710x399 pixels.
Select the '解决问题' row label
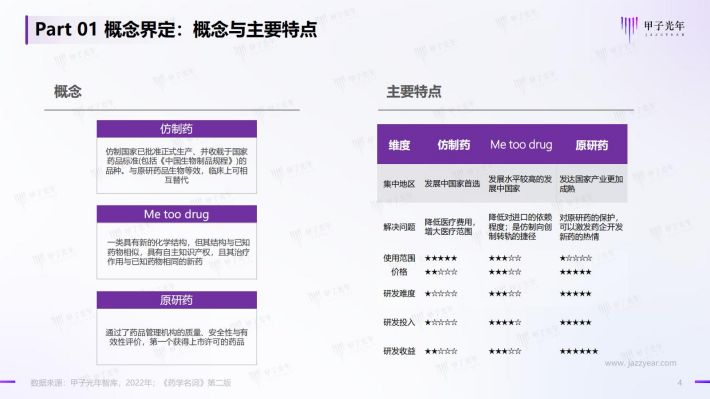399,227
